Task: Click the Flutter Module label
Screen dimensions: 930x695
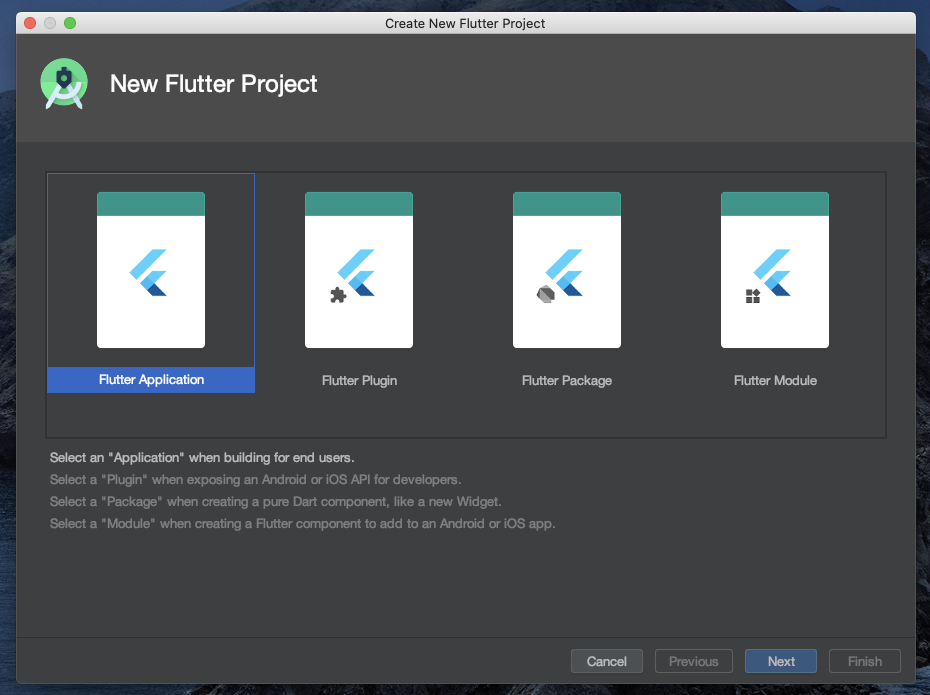Action: (775, 381)
